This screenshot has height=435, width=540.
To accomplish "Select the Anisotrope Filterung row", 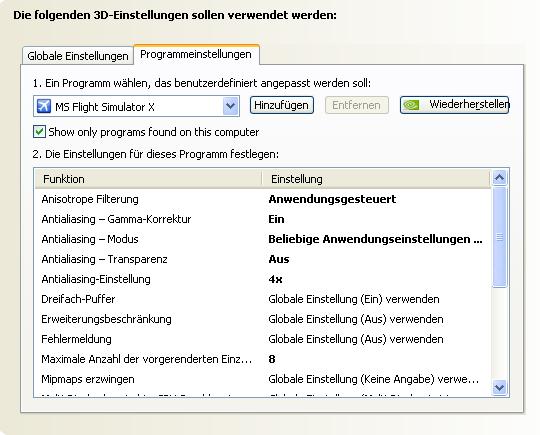I will tap(262, 199).
